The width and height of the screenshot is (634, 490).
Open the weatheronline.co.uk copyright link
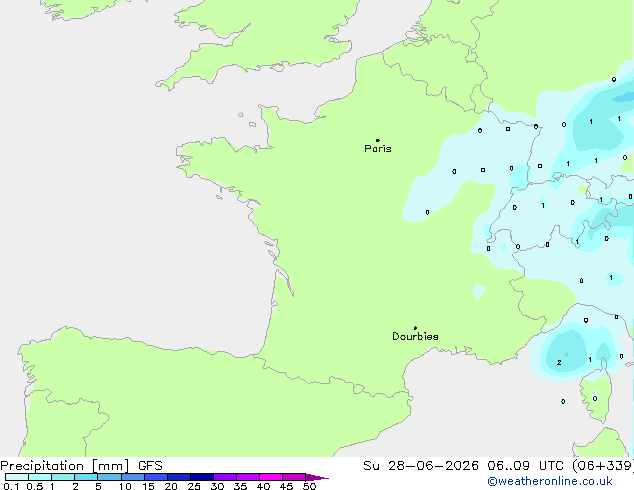tap(550, 481)
